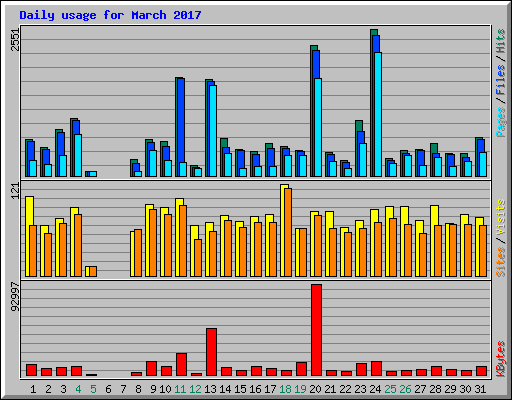The height and width of the screenshot is (400, 512).
Task: Click the cyan Pages bar for day 13
Action: tap(213, 131)
